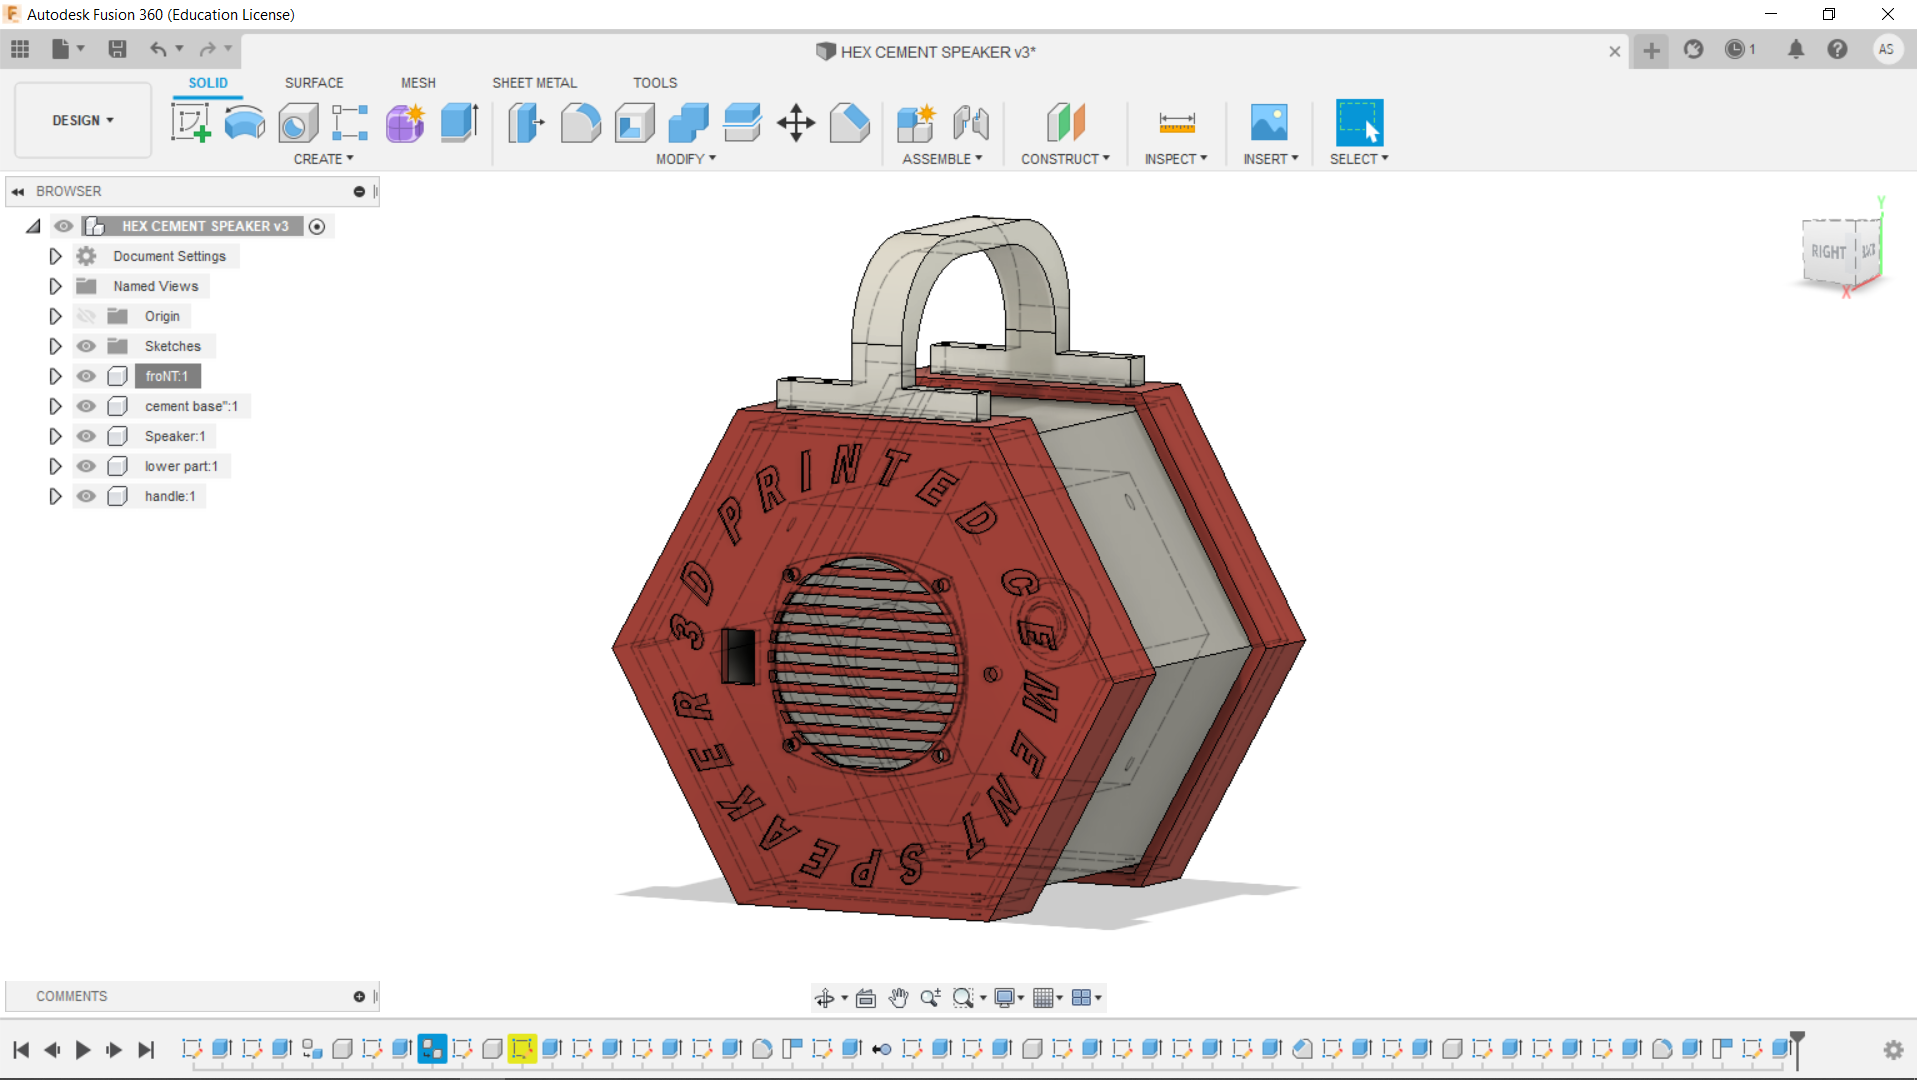Select the Create Sketch tool
The image size is (1917, 1080).
190,123
